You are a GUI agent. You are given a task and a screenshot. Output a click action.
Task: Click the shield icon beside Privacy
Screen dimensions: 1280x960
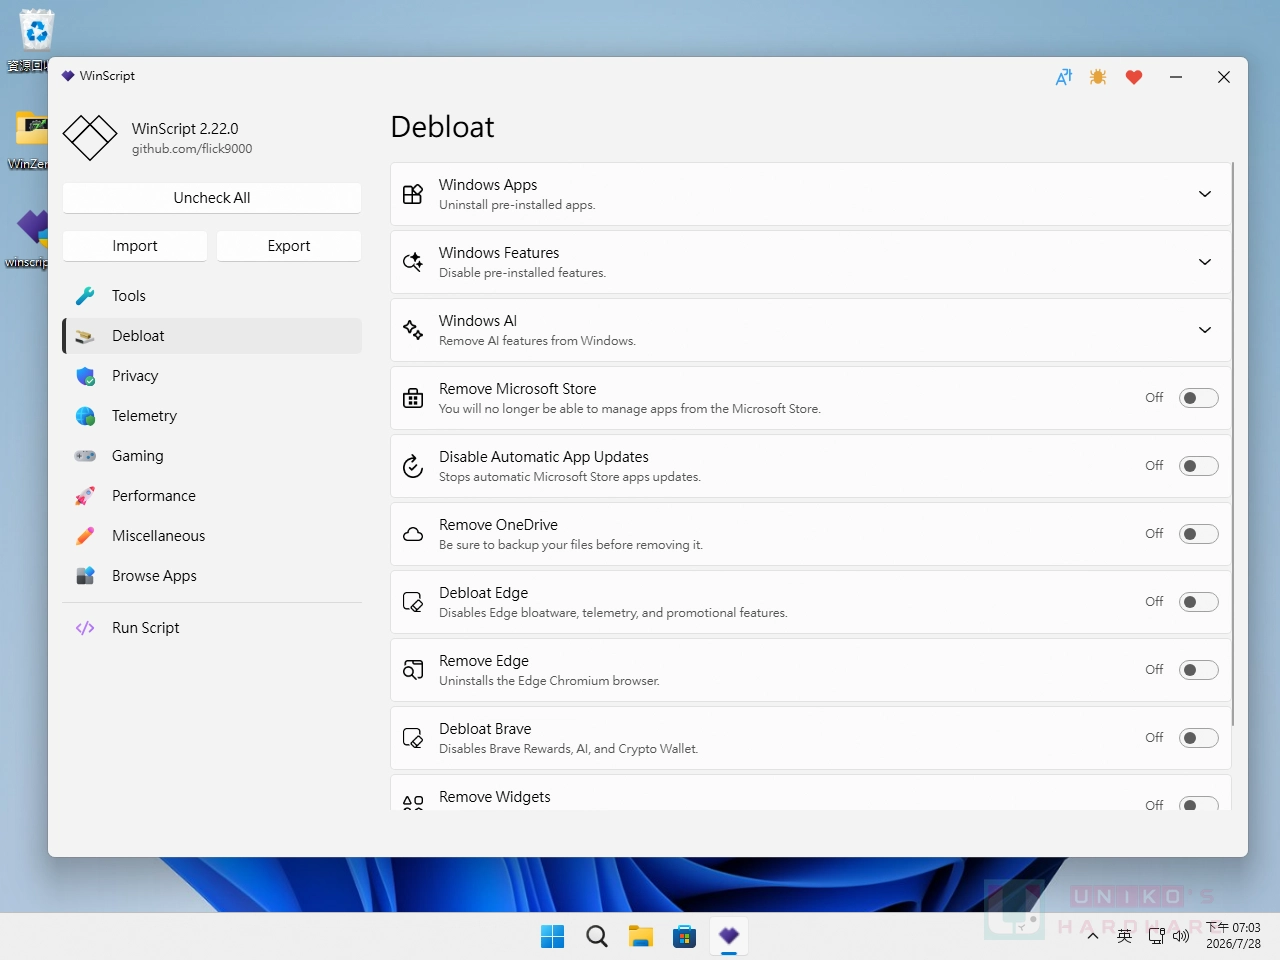85,376
